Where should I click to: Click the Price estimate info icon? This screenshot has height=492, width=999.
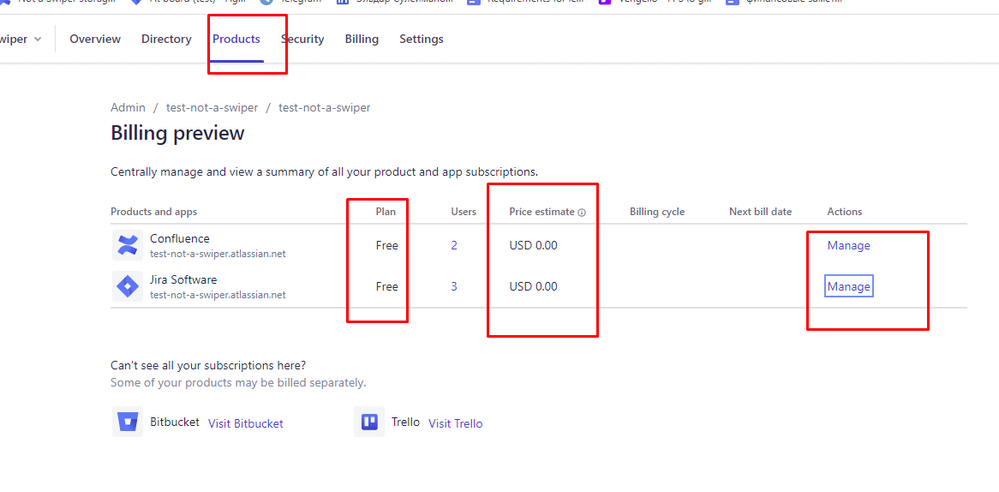pyautogui.click(x=582, y=212)
